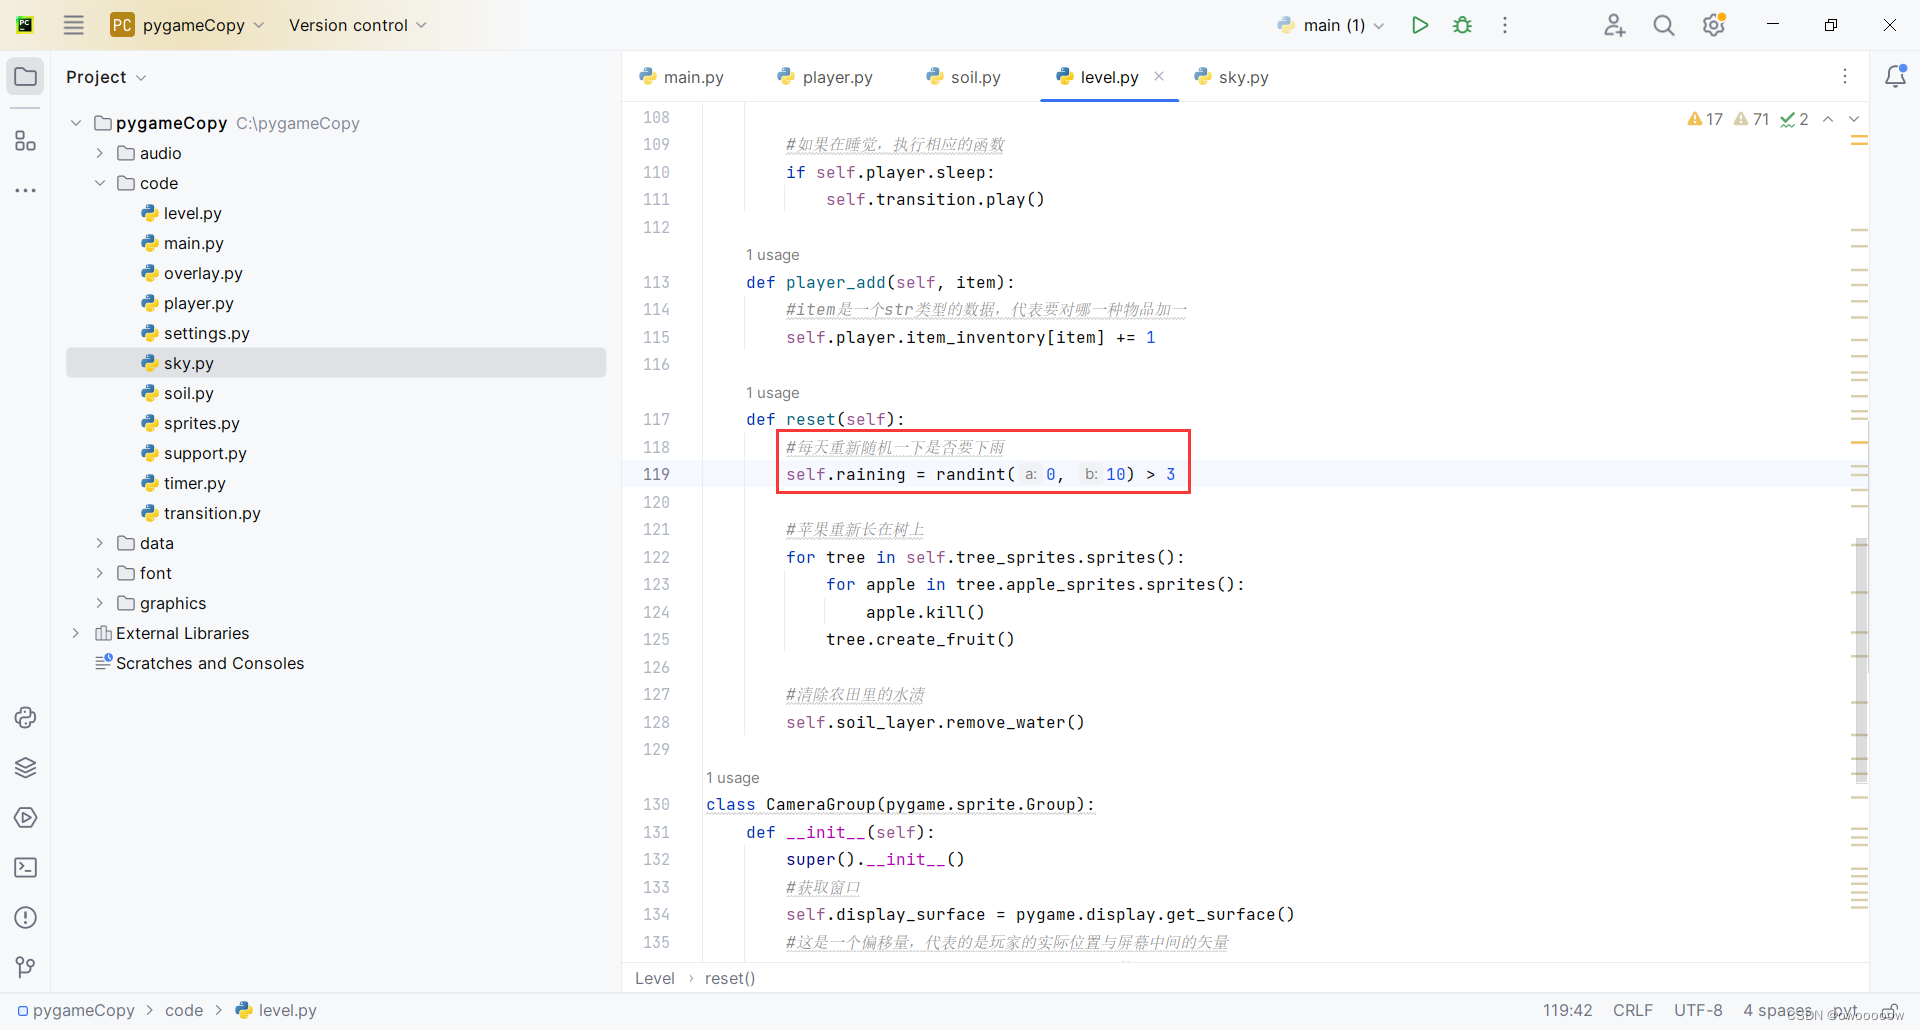The height and width of the screenshot is (1030, 1920).
Task: Open the Terminal tool window
Action: 26,868
